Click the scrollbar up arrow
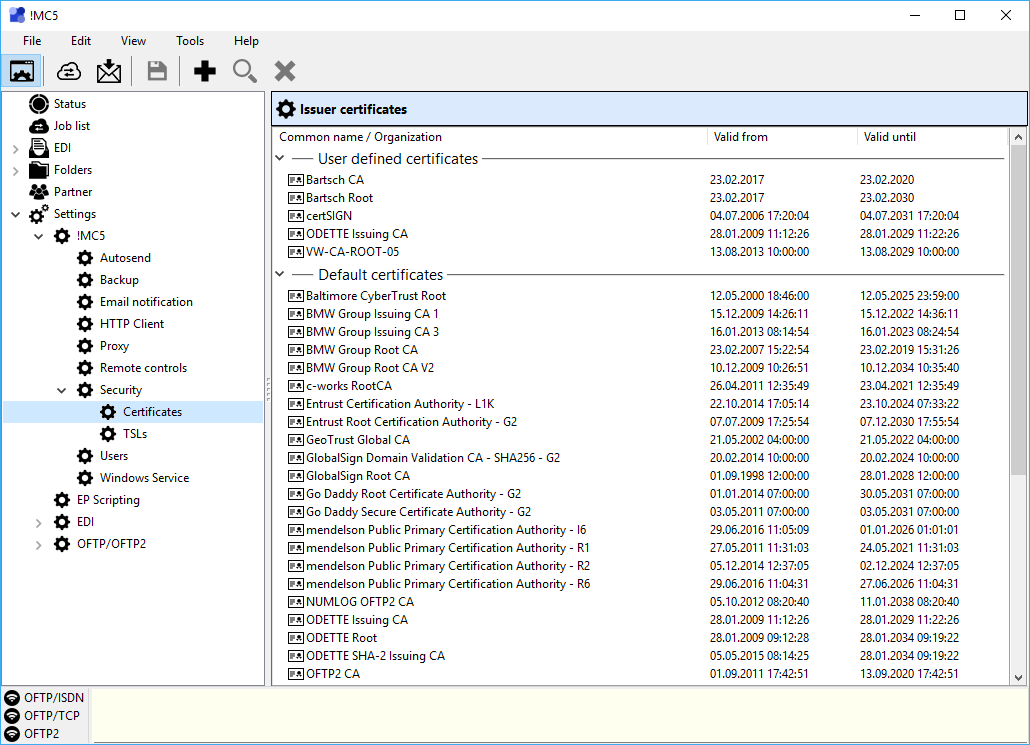 [1018, 137]
